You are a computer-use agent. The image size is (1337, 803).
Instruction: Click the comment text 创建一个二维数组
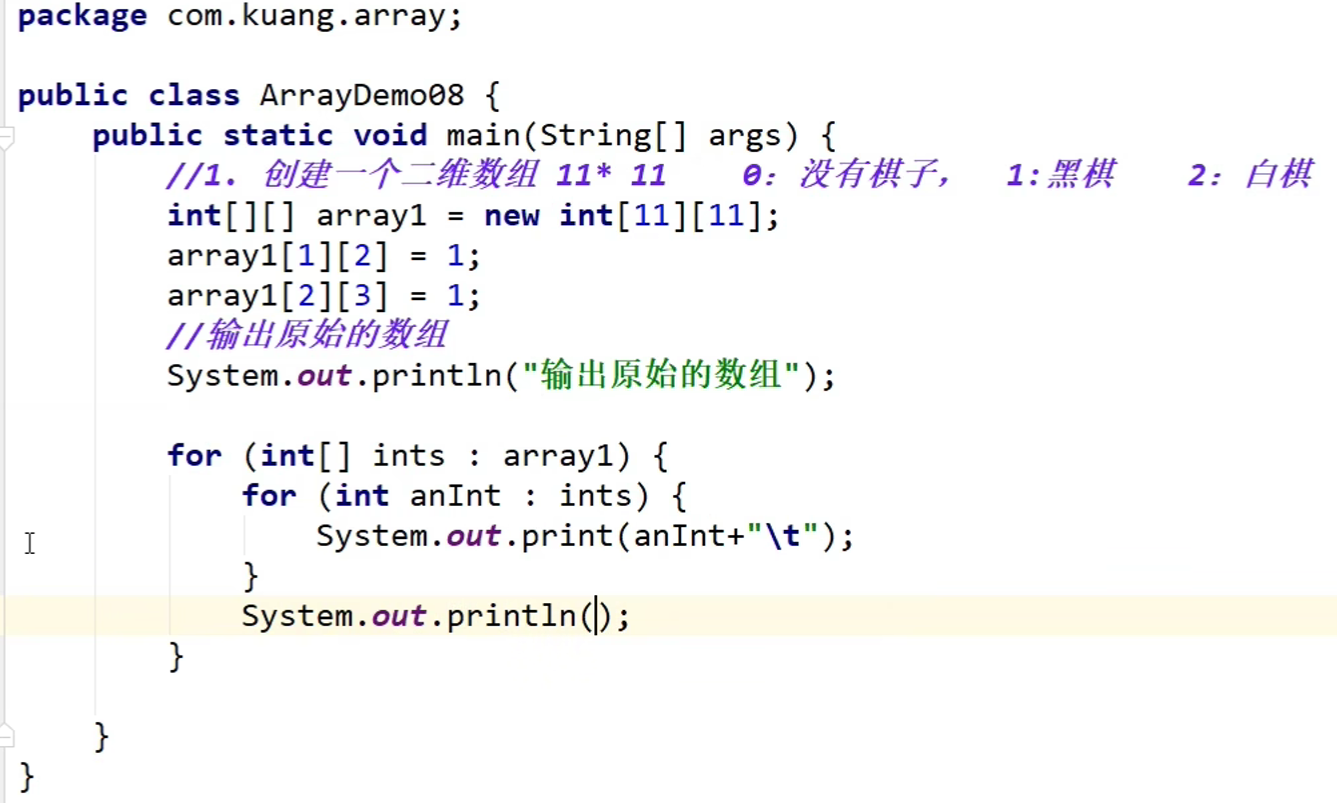coord(400,176)
